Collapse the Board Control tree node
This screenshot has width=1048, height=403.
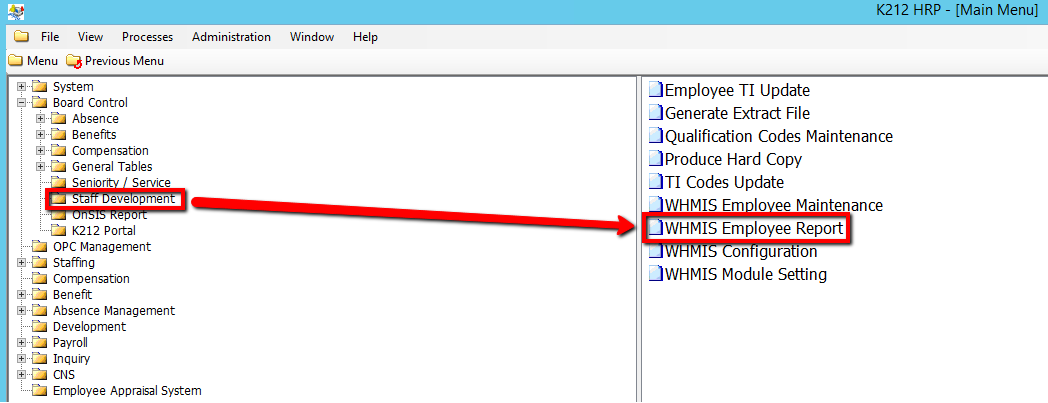click(x=22, y=103)
